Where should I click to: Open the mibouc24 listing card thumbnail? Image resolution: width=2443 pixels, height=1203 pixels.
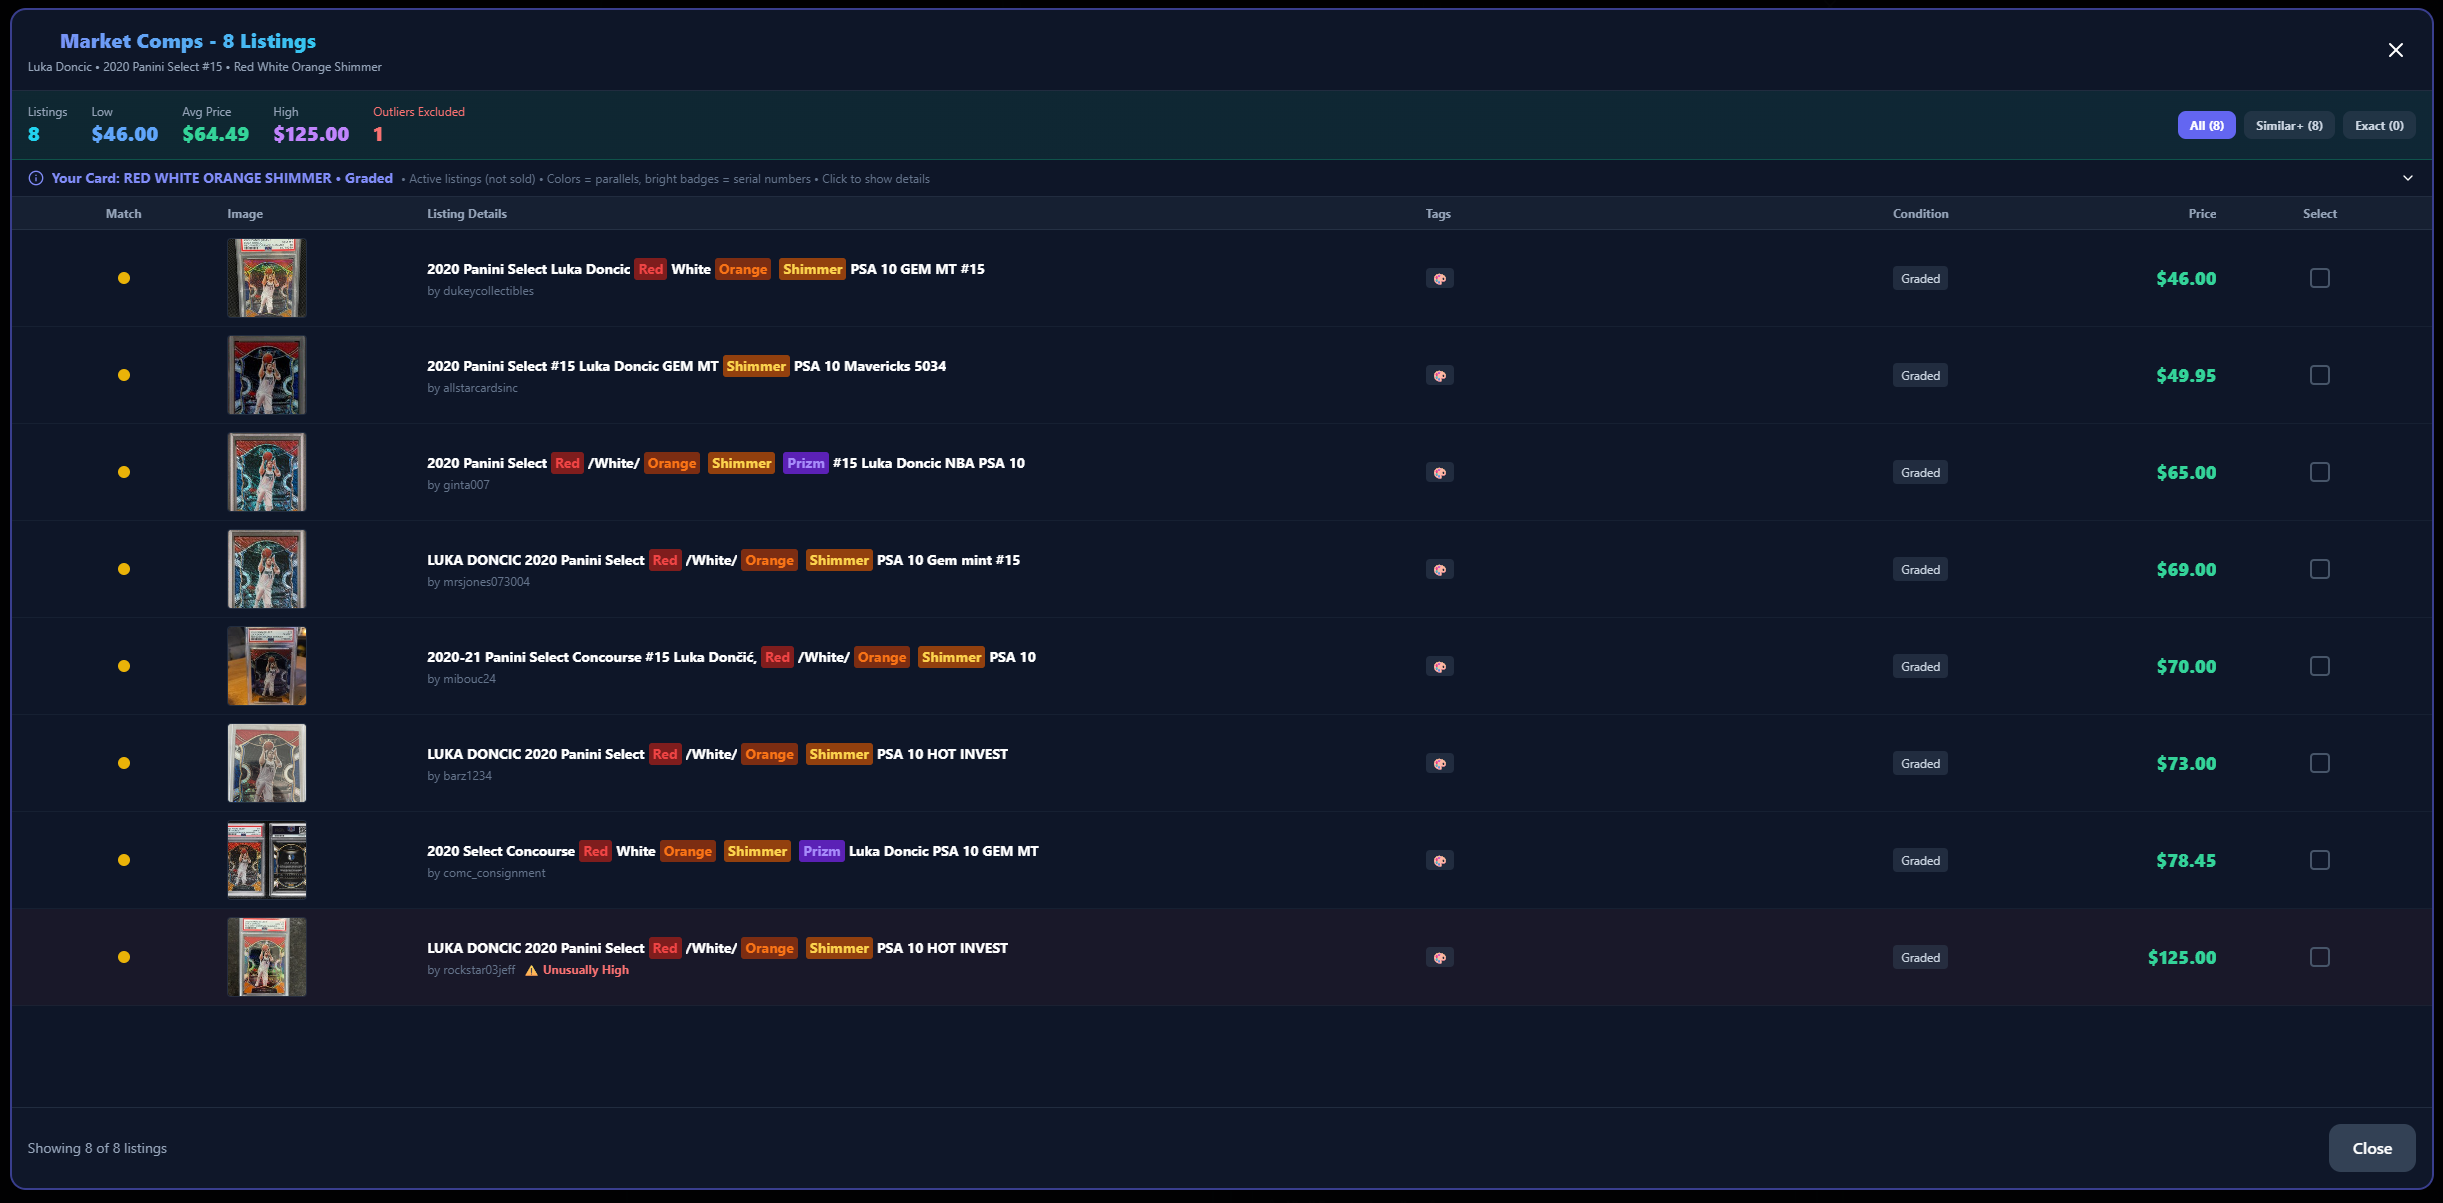click(267, 666)
